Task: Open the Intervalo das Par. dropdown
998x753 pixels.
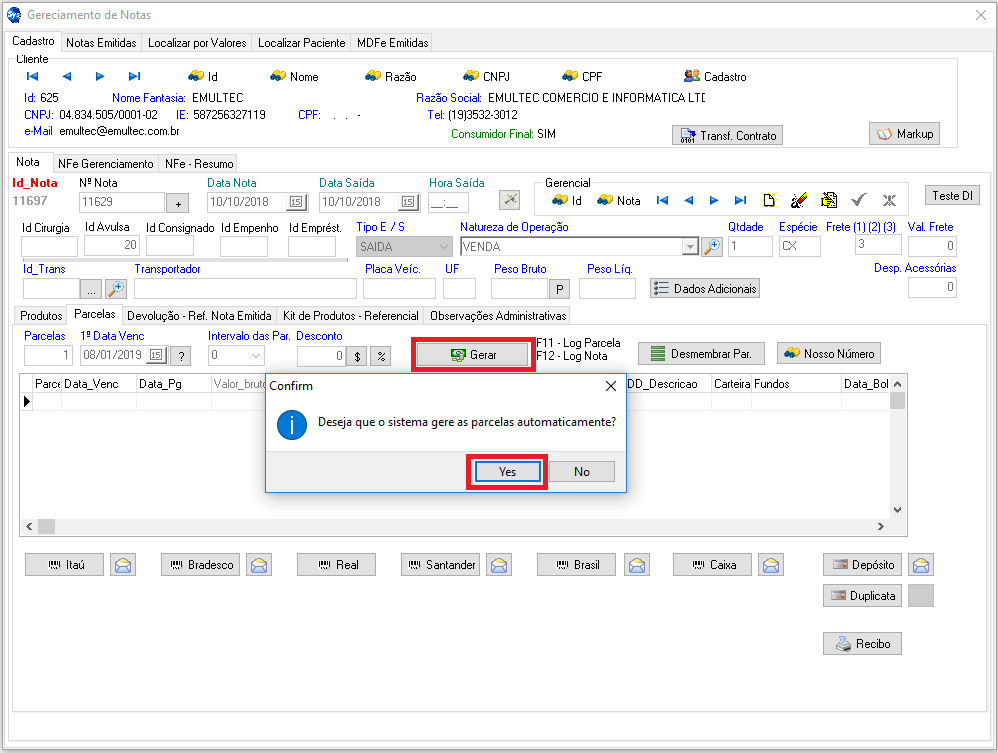Action: point(254,355)
